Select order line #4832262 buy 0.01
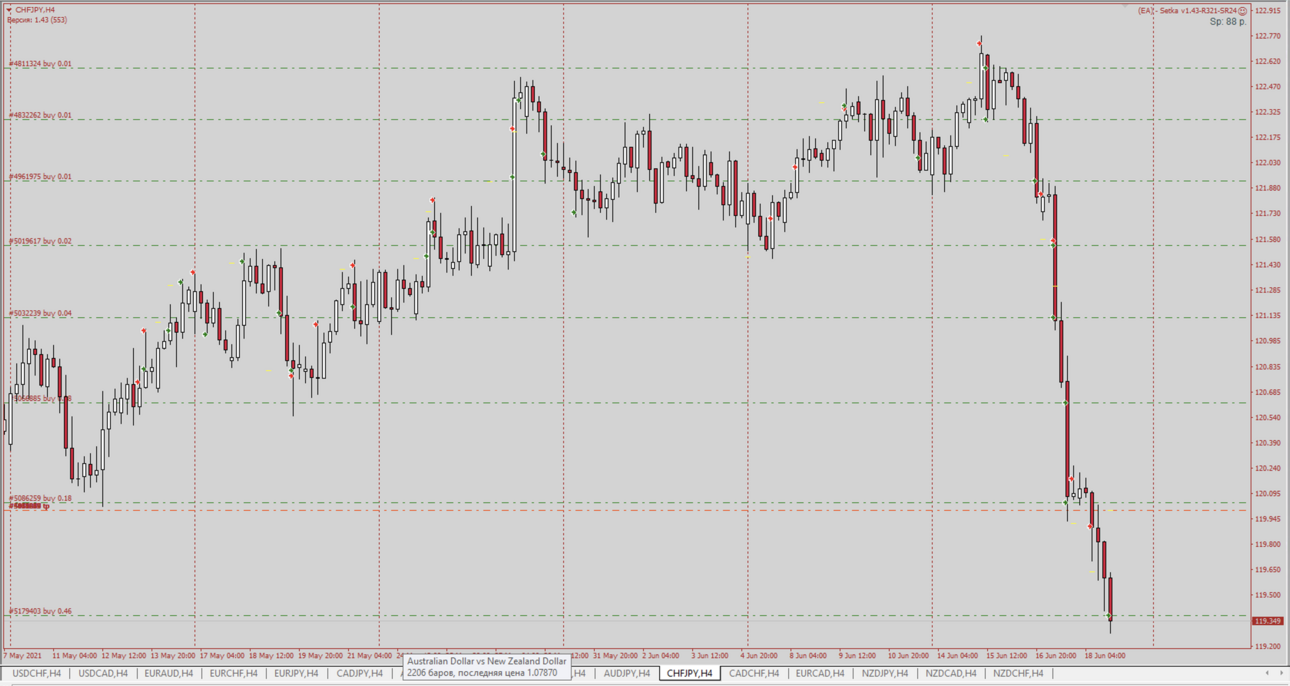The height and width of the screenshot is (686, 1290). [40, 115]
